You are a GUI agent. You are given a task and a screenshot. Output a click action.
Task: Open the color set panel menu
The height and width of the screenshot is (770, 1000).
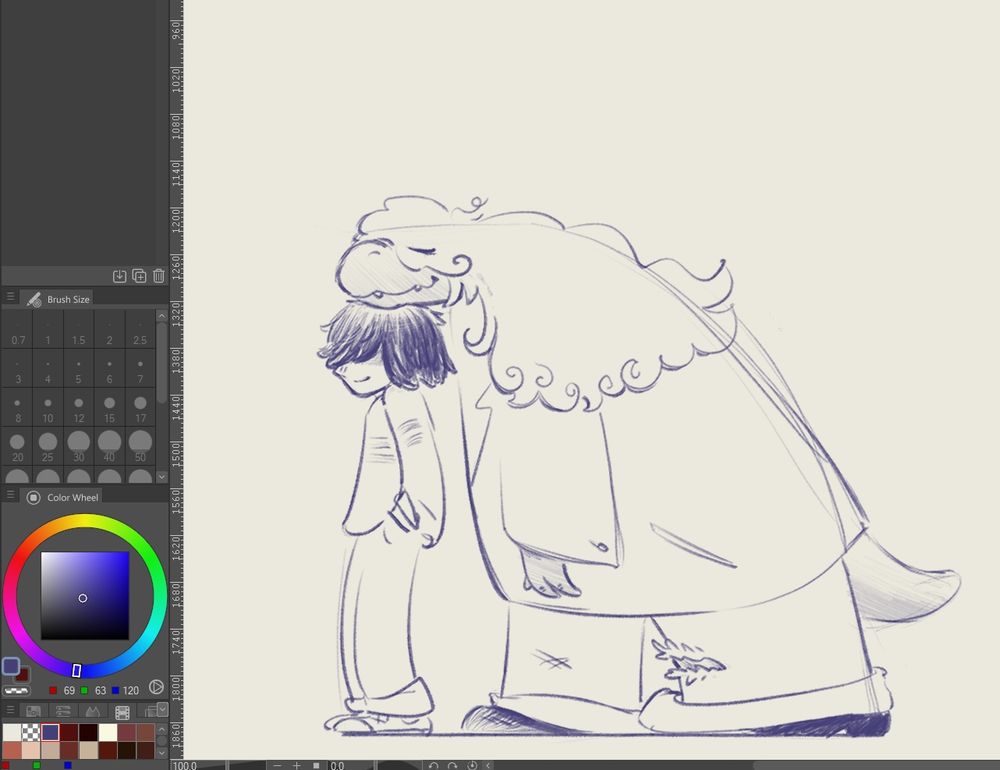tap(10, 709)
